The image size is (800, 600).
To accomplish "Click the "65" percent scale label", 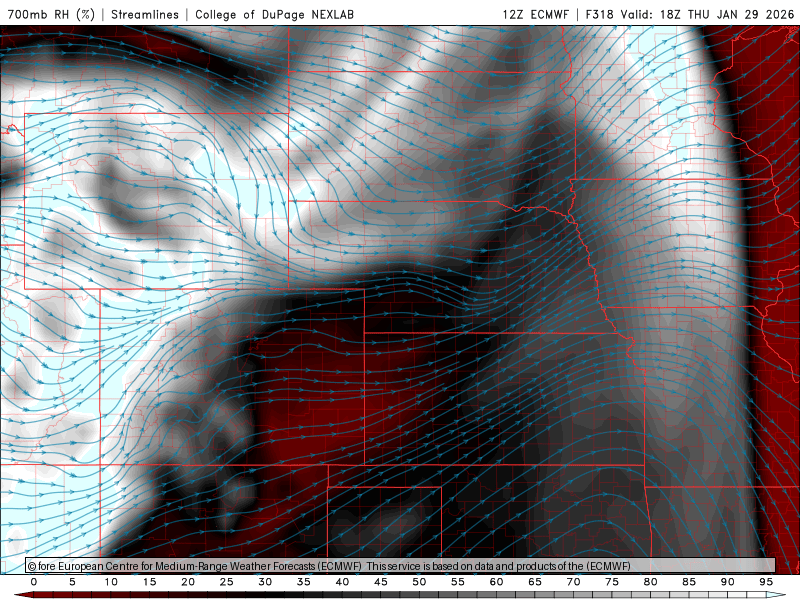I will tap(535, 582).
